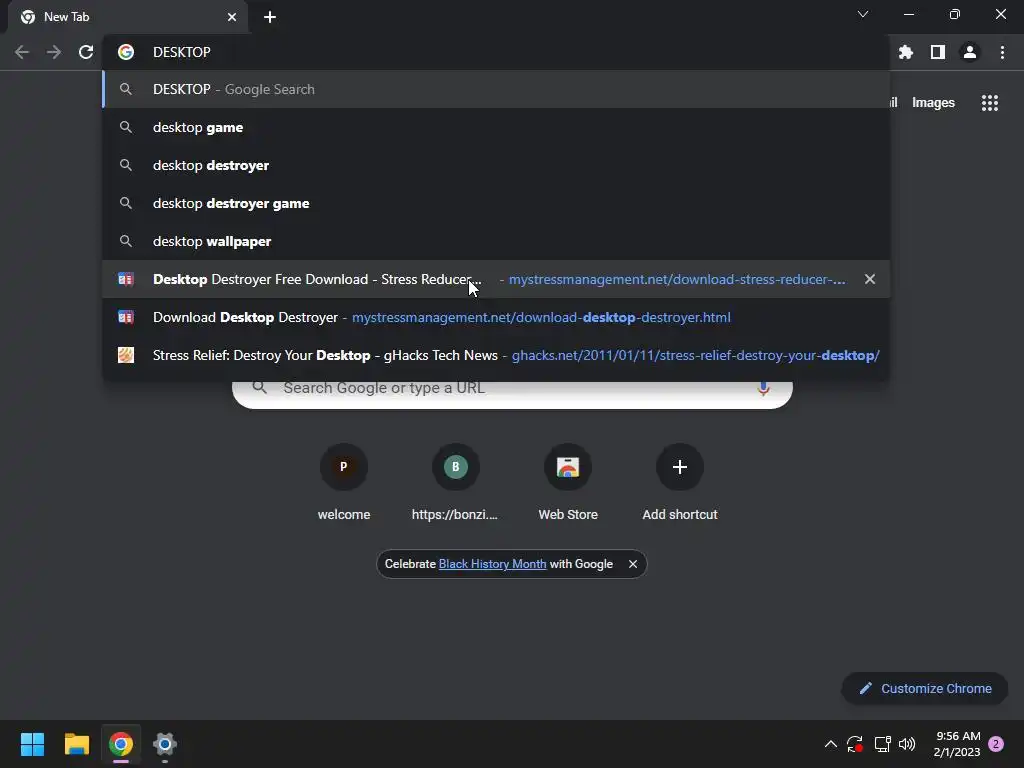The height and width of the screenshot is (768, 1024).
Task: Choose the 'desktop destroyer' suggestion
Action: click(496, 165)
